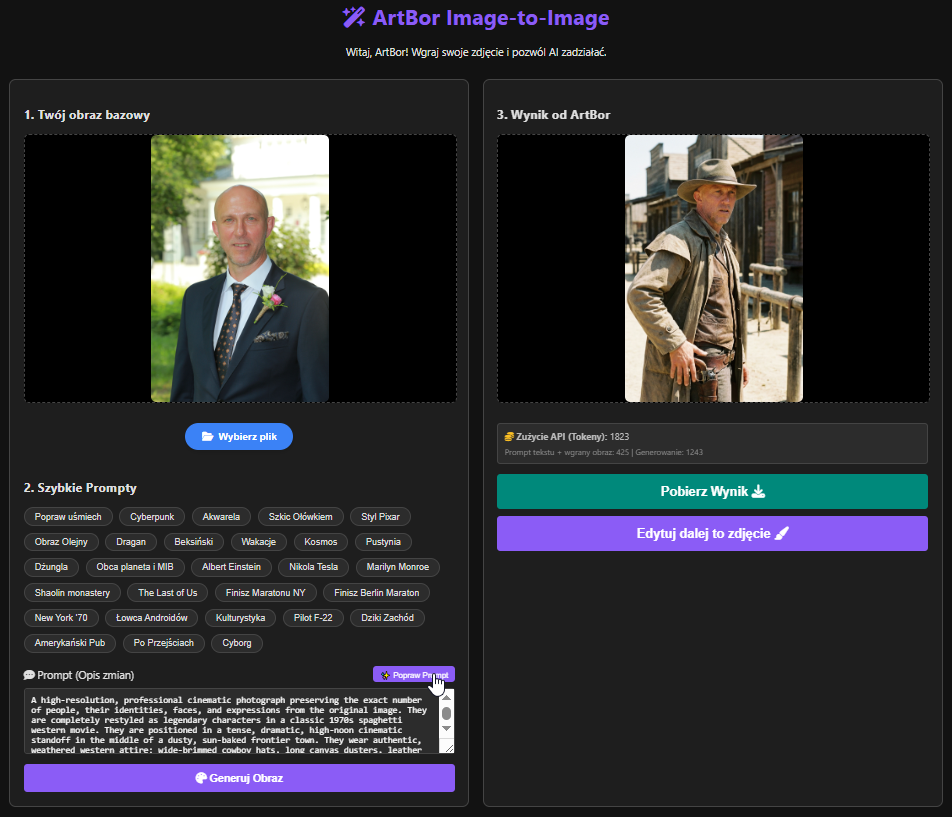Viewport: 952px width, 817px height.
Task: Click the folder icon on Wybierz plik
Action: click(x=207, y=437)
